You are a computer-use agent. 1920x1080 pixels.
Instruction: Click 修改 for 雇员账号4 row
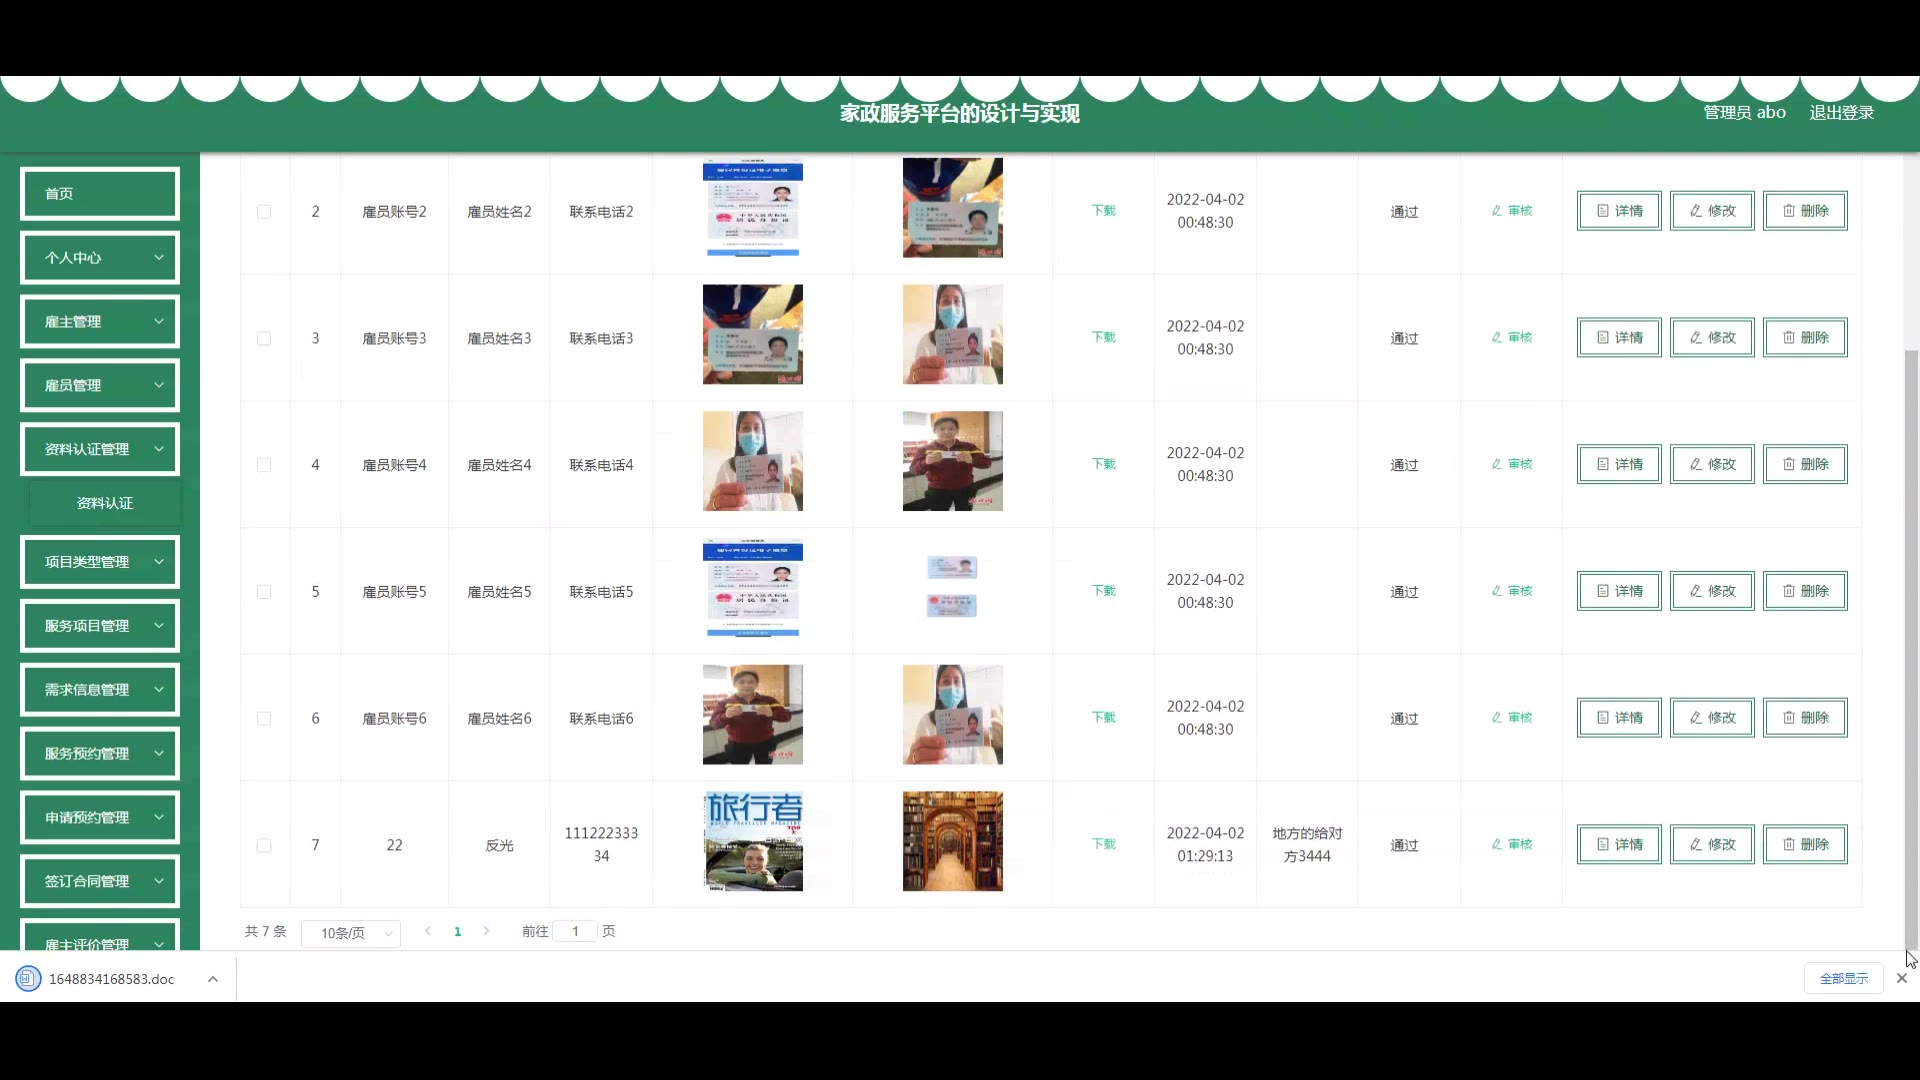point(1712,464)
